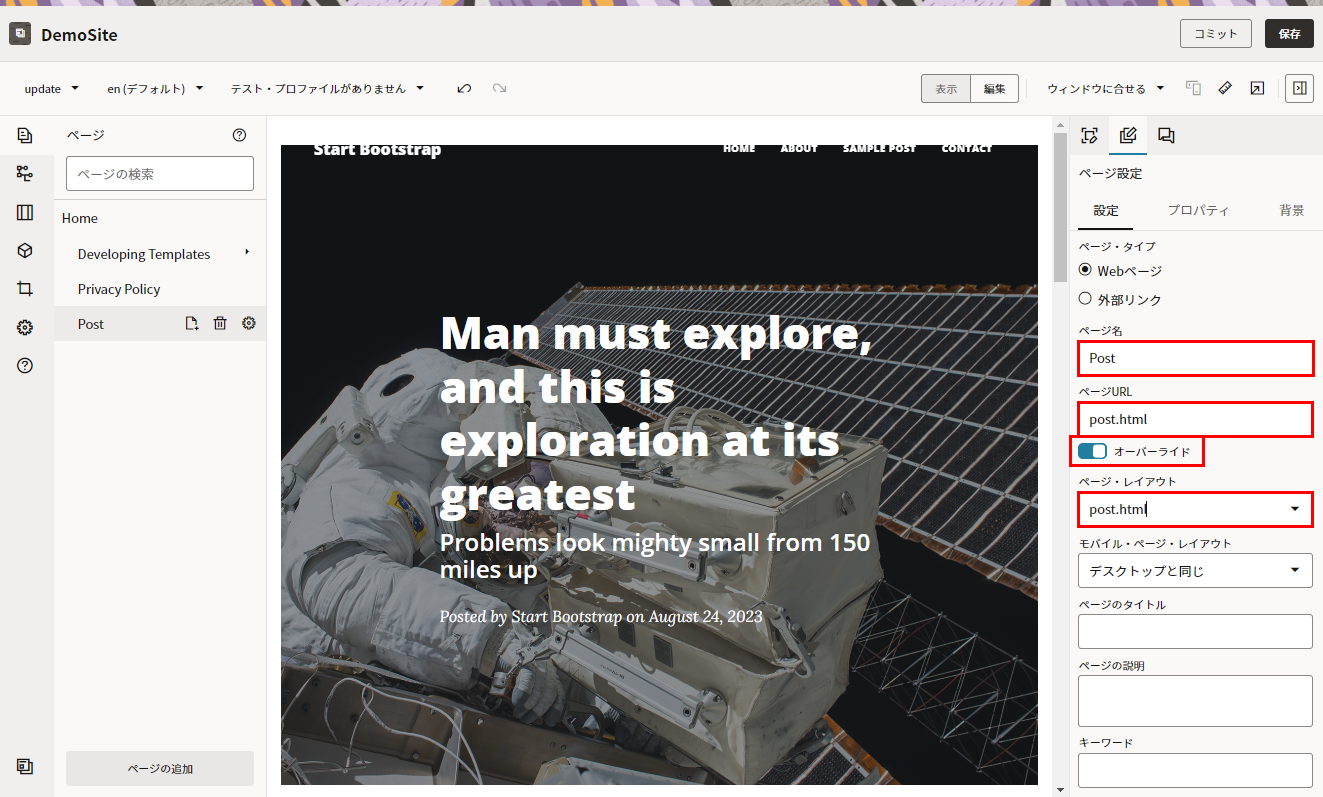Click the DemoSite logo icon
The width and height of the screenshot is (1323, 797).
coord(20,34)
